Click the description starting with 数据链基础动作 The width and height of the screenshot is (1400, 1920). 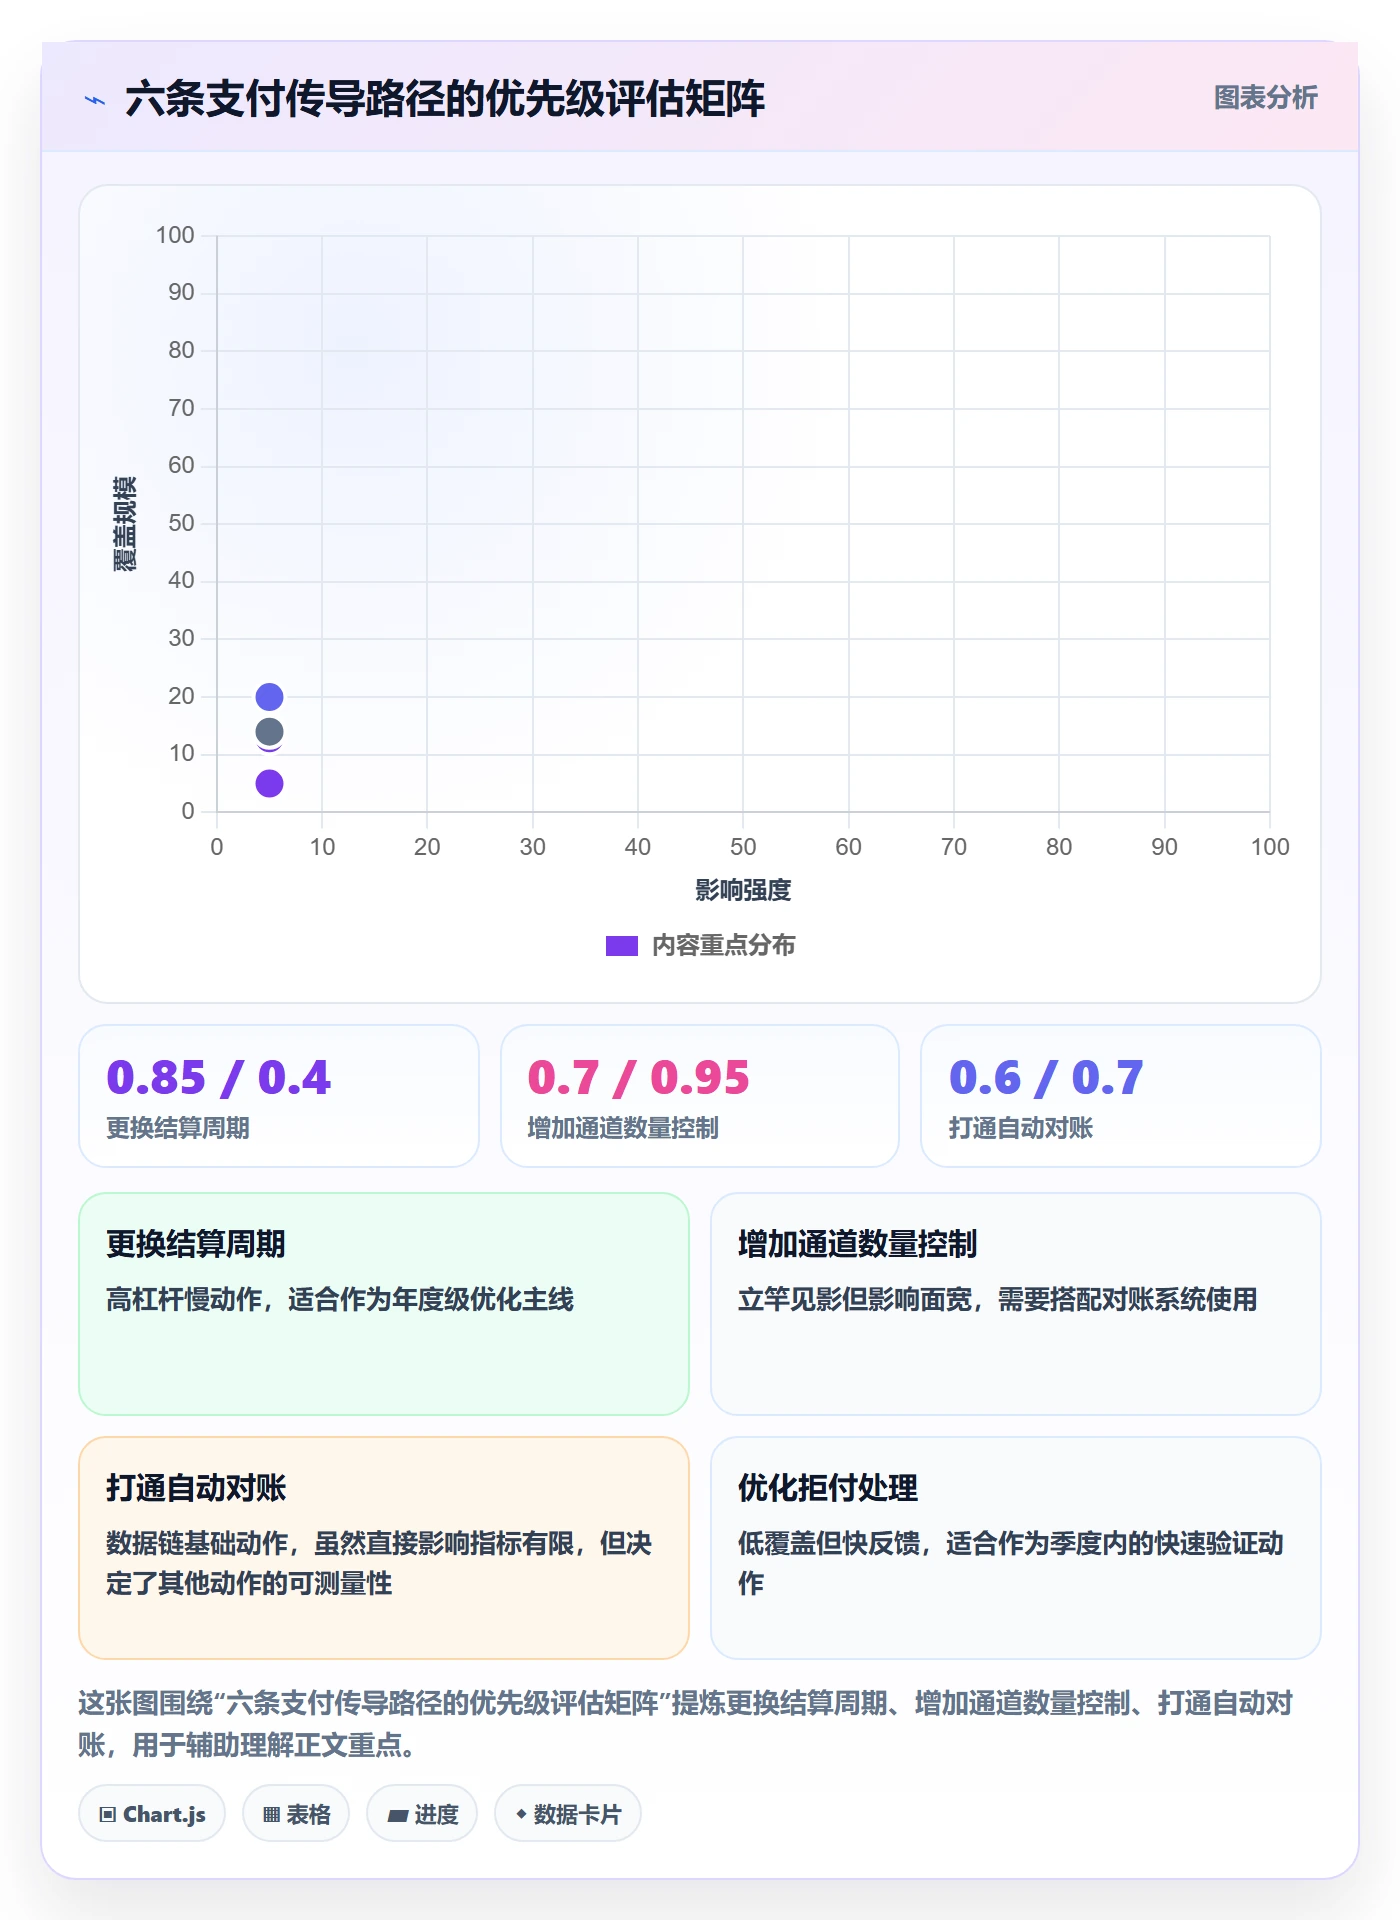pos(379,1563)
